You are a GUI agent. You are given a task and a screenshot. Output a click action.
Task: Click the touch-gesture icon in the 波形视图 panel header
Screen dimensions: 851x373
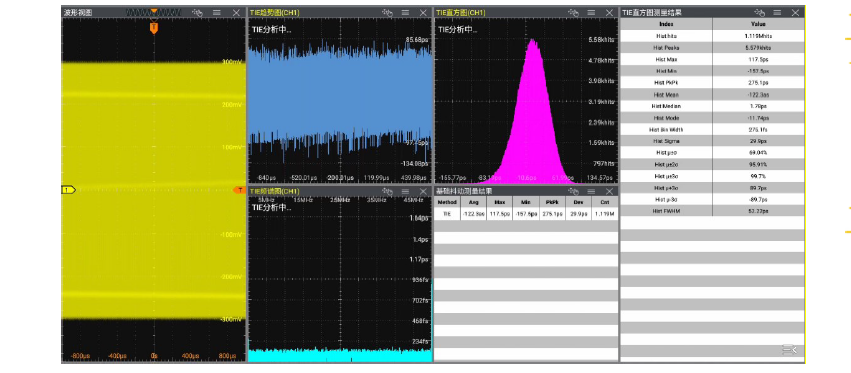coord(198,12)
